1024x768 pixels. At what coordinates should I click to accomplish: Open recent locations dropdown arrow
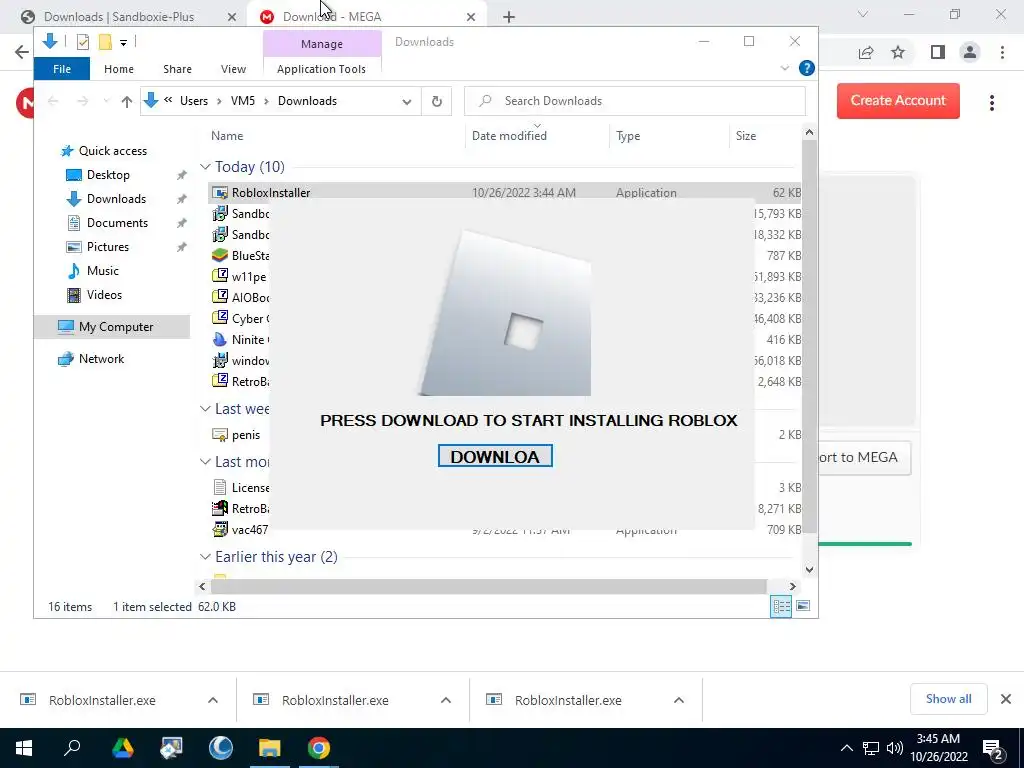coord(106,101)
